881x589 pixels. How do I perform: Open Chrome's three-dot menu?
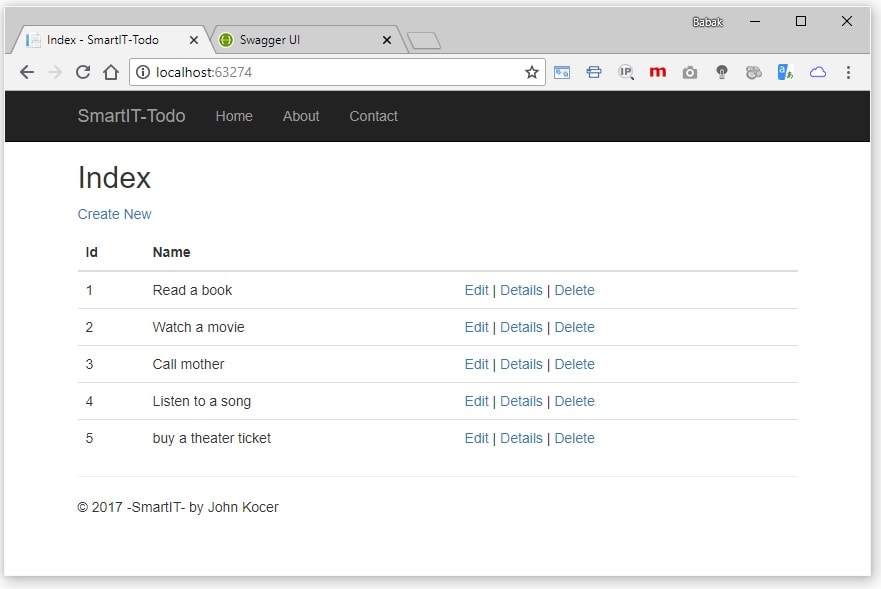[848, 72]
